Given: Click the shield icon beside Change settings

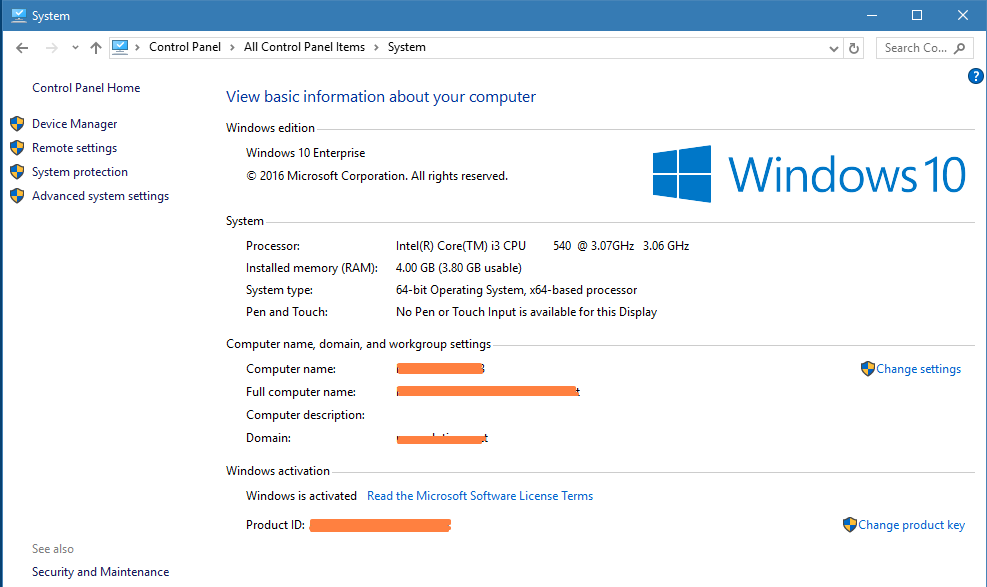Looking at the screenshot, I should (x=867, y=369).
